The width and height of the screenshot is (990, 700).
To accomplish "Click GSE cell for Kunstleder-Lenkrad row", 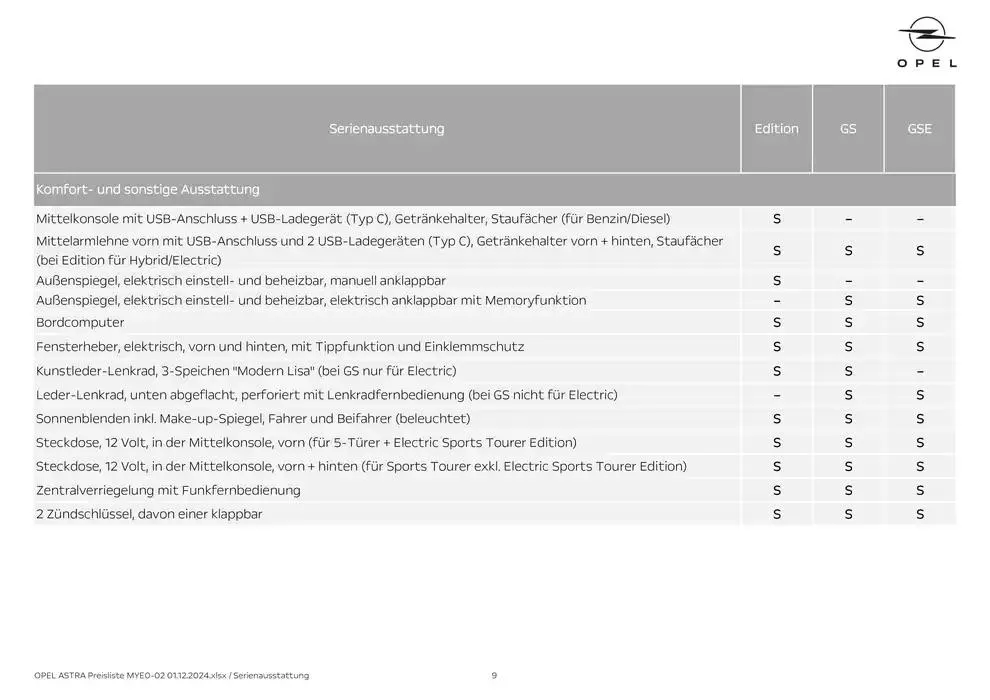I will [919, 371].
